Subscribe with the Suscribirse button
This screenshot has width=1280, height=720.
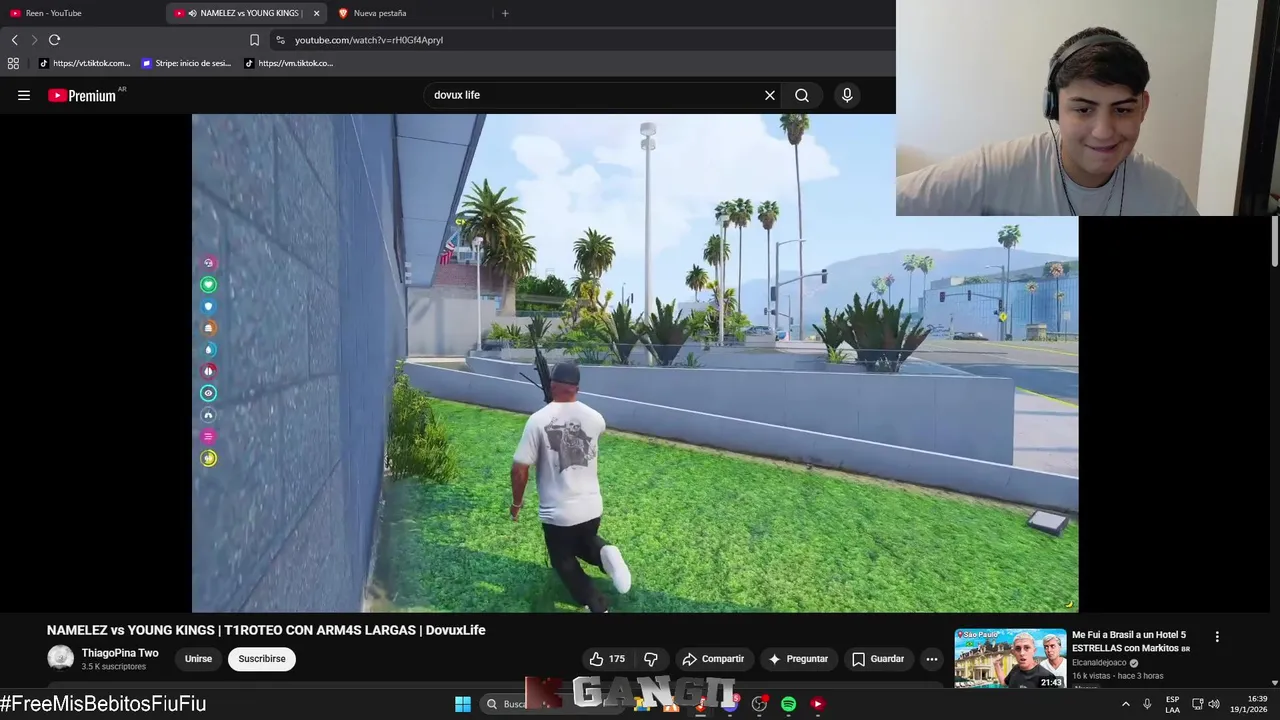[x=262, y=659]
